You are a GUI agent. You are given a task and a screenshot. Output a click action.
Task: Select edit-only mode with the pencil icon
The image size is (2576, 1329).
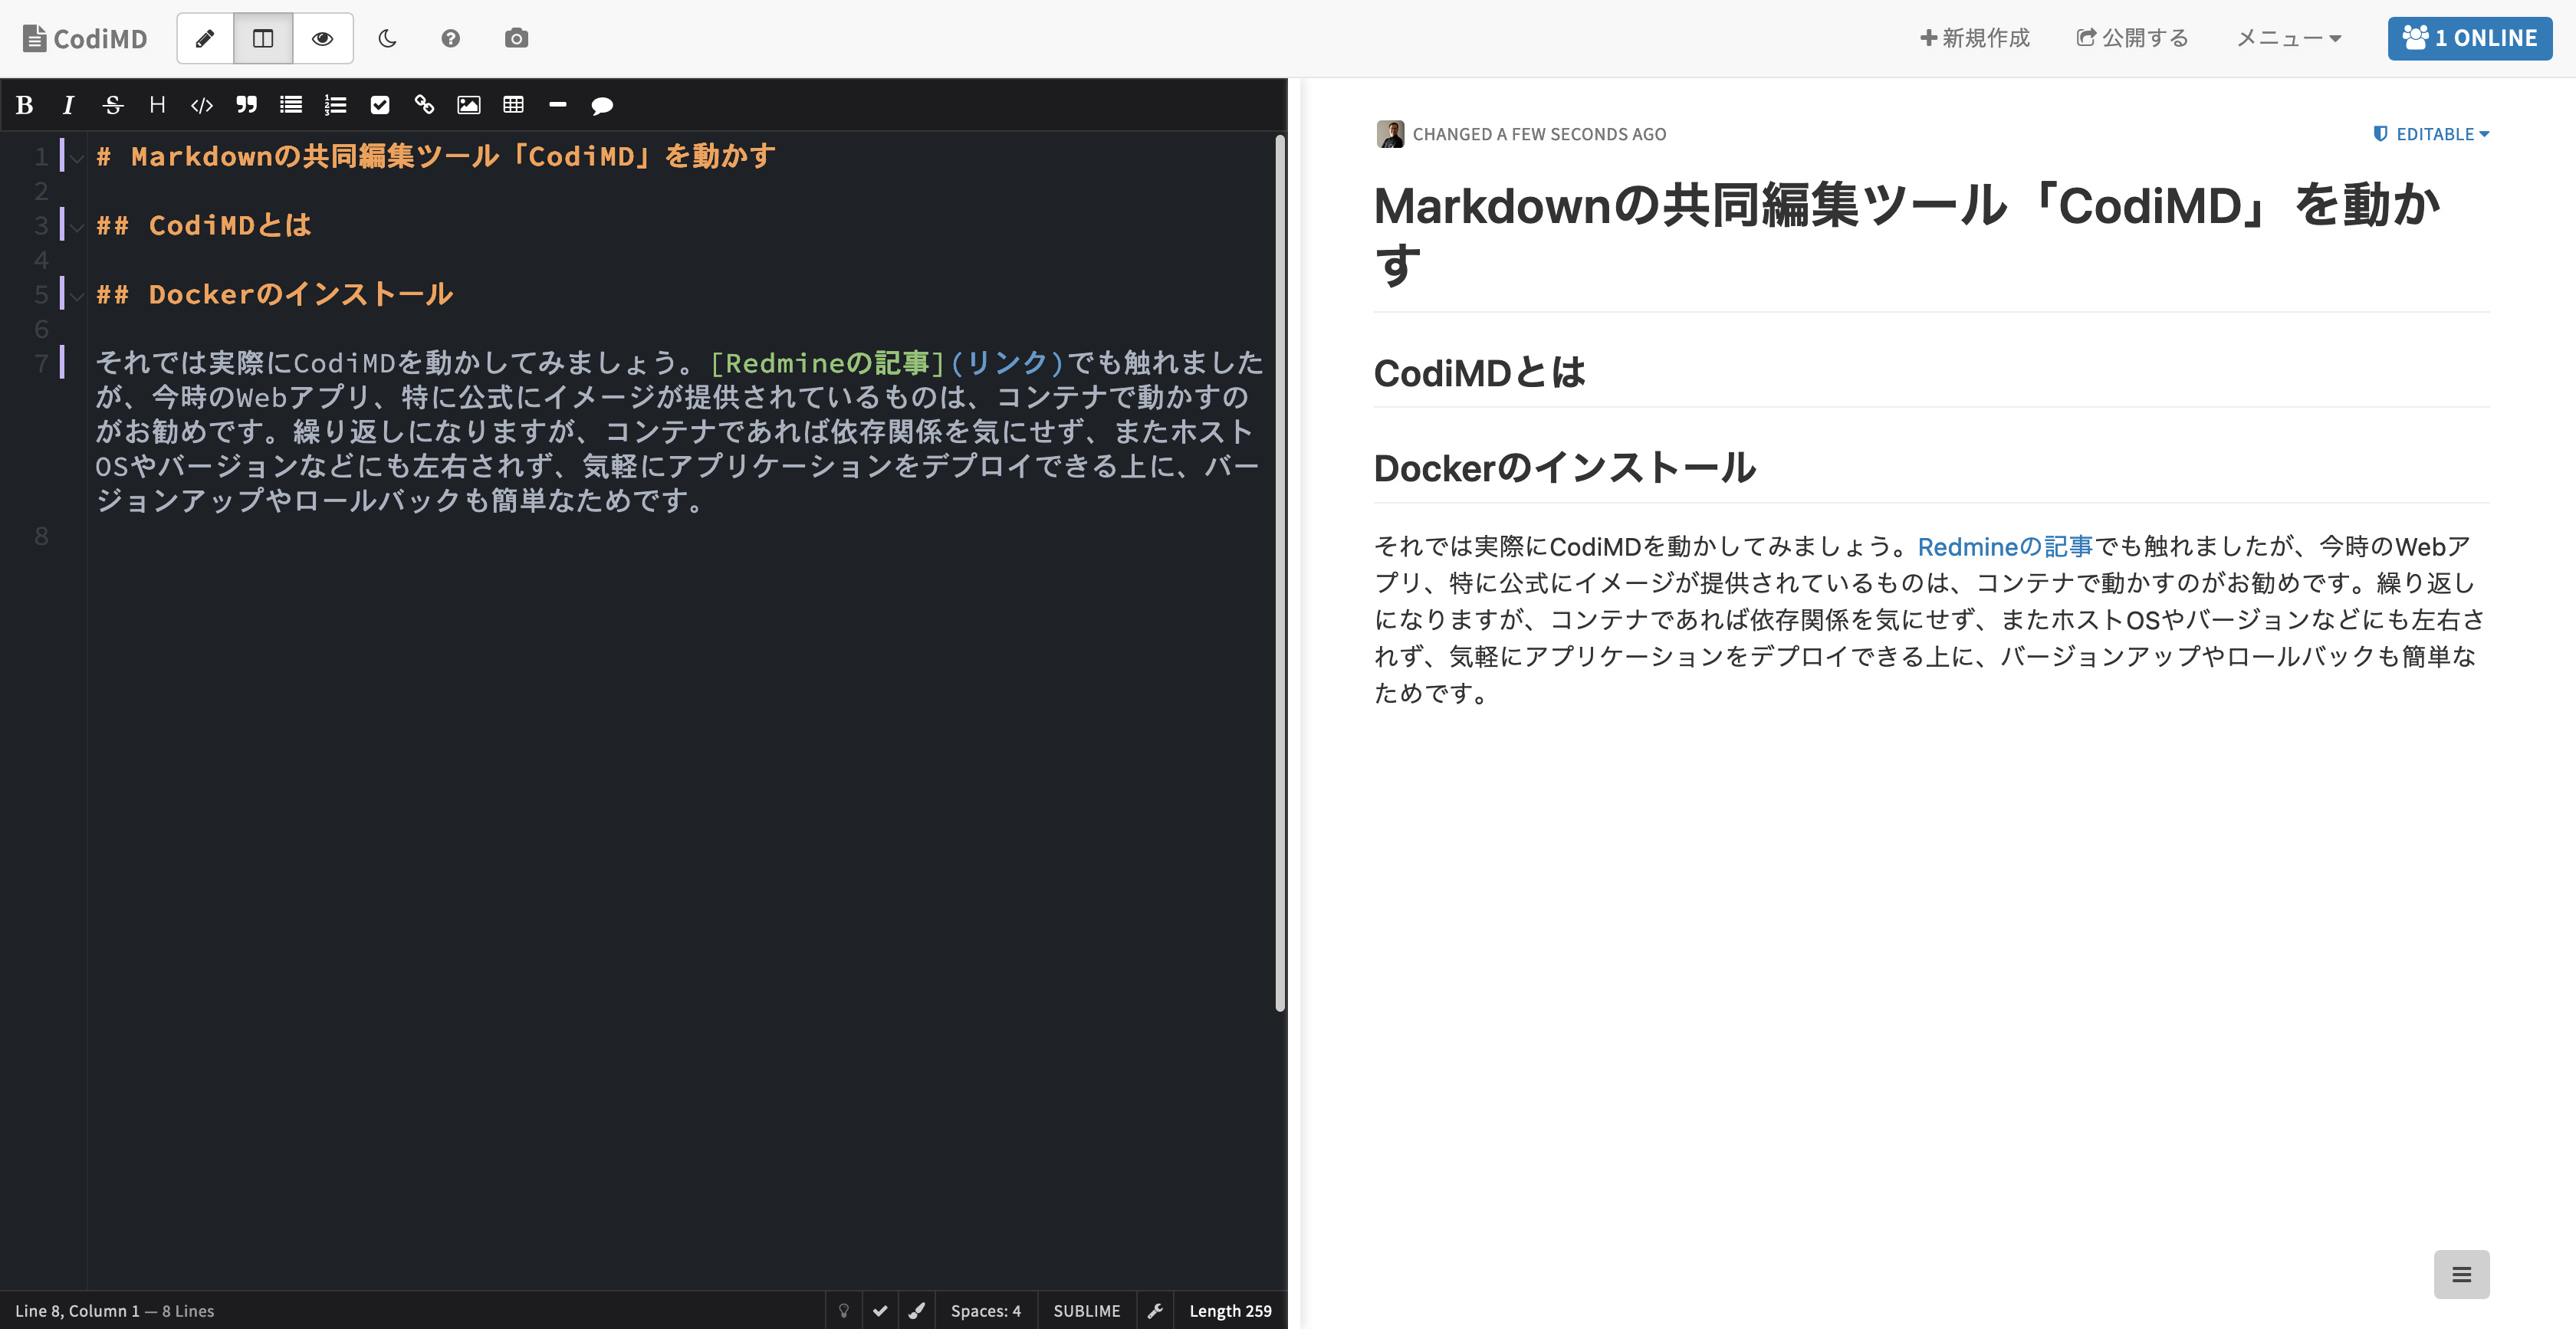coord(205,38)
